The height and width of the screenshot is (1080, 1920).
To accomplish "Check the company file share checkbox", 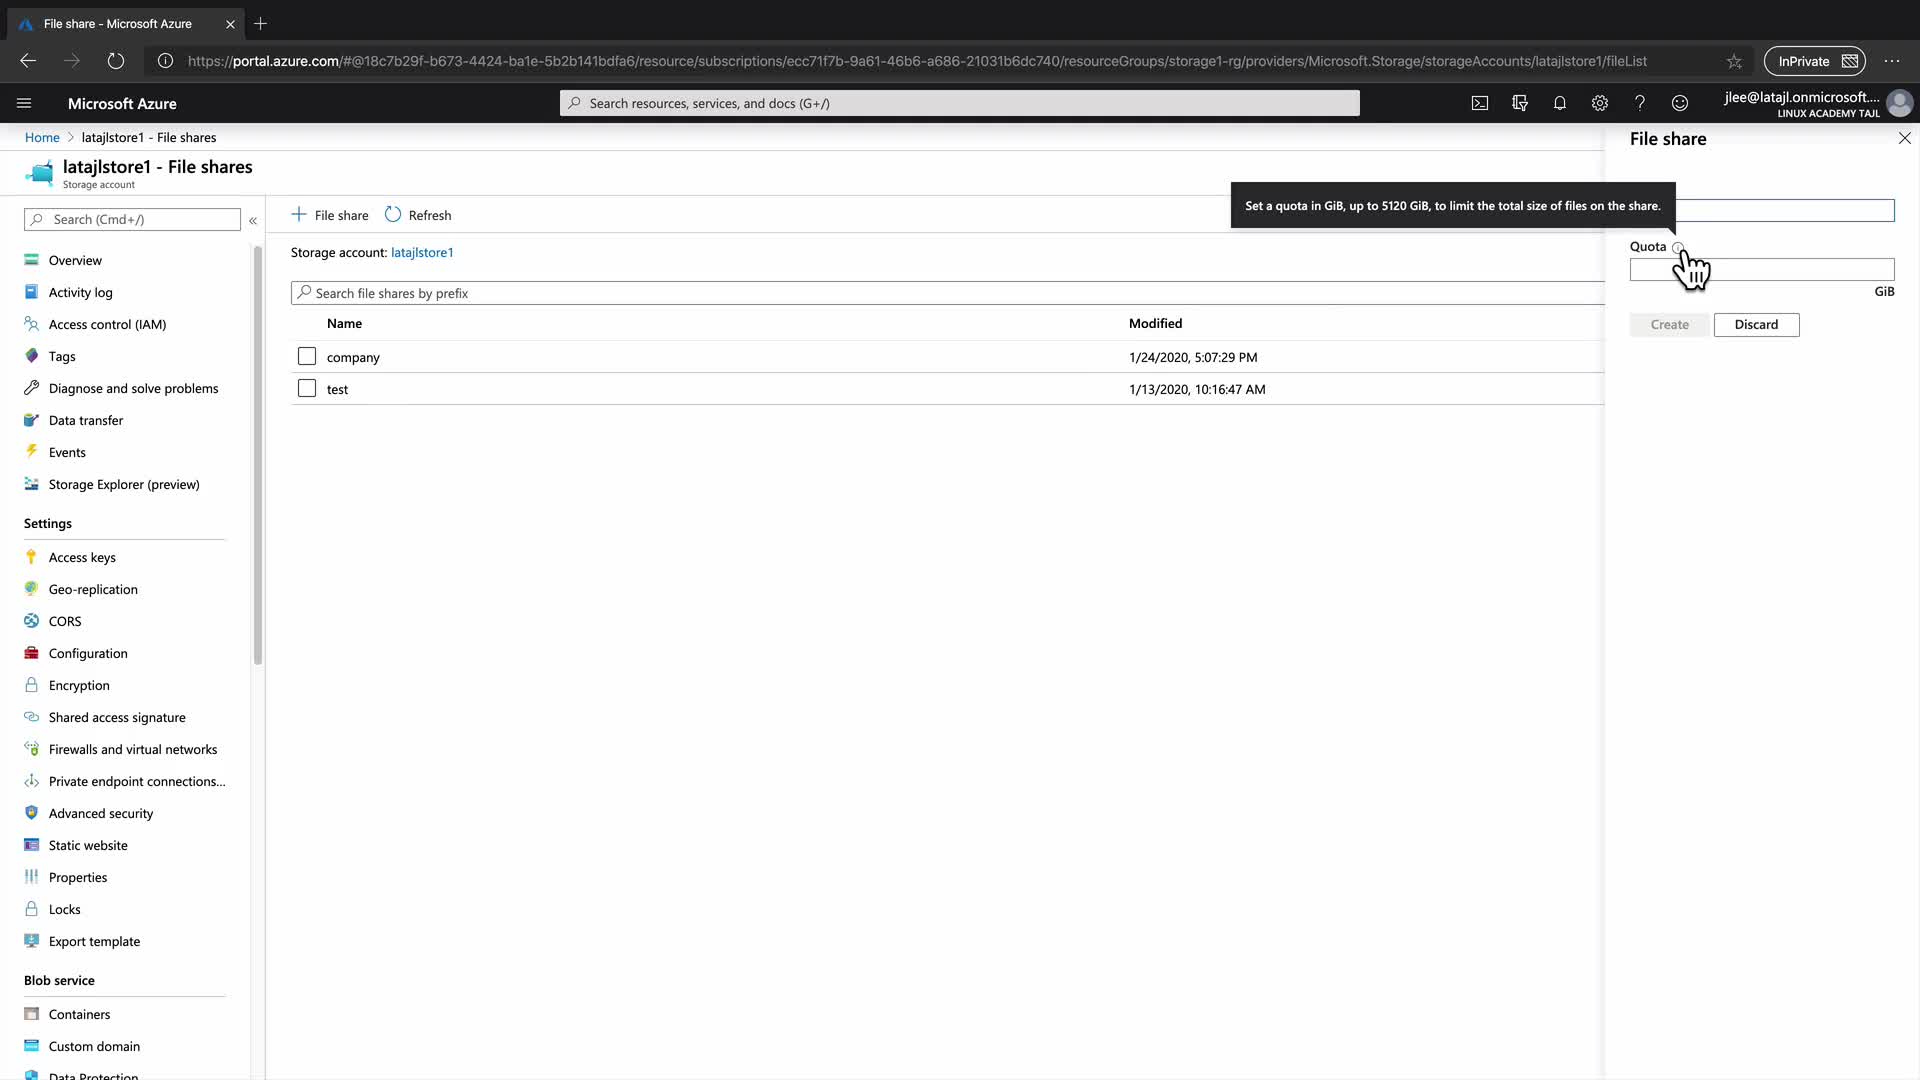I will tap(307, 357).
